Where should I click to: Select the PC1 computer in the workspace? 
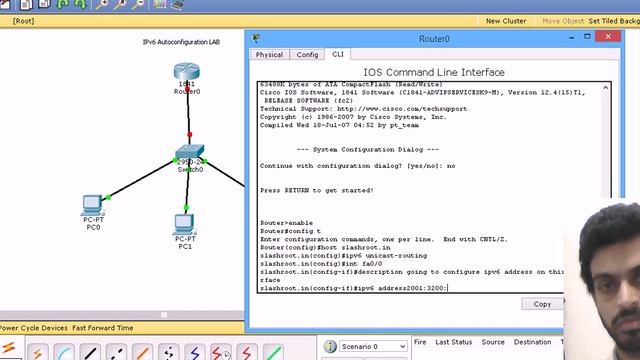click(184, 224)
